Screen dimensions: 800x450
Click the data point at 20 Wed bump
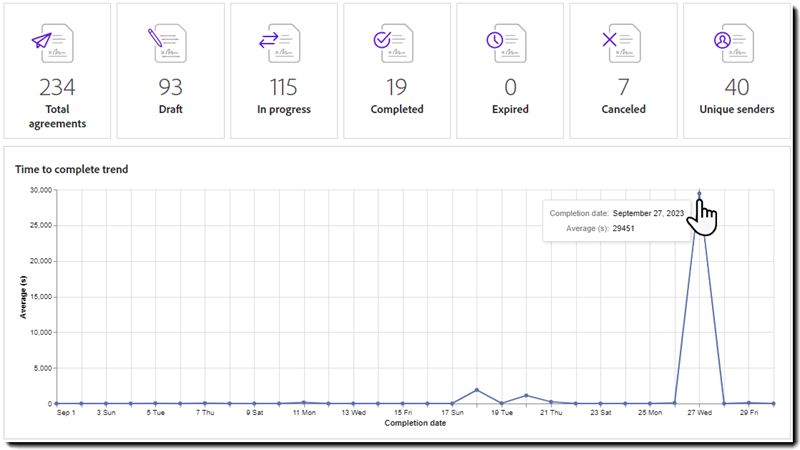coord(526,395)
